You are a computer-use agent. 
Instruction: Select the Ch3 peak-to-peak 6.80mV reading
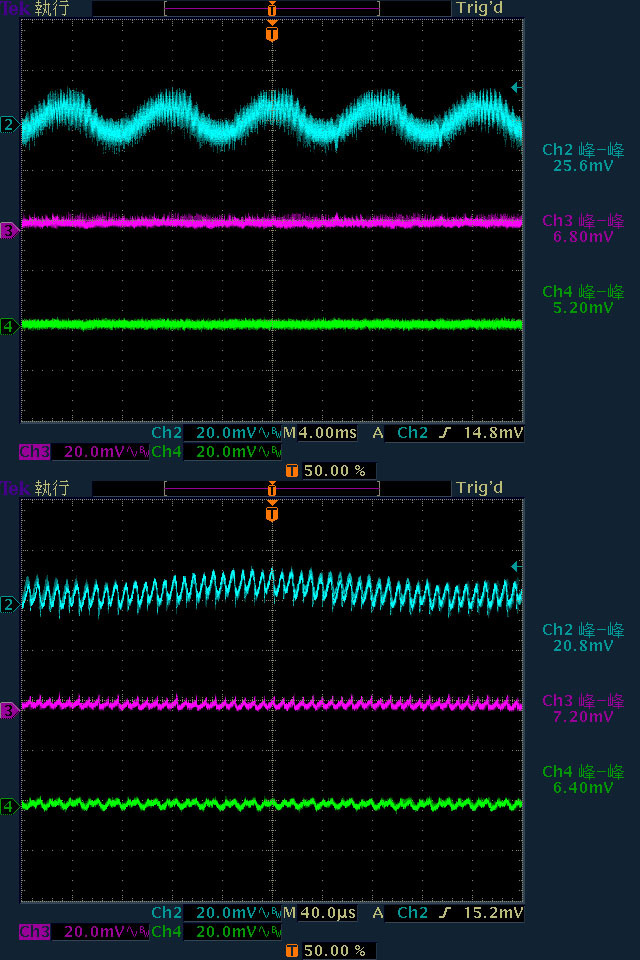coord(583,229)
